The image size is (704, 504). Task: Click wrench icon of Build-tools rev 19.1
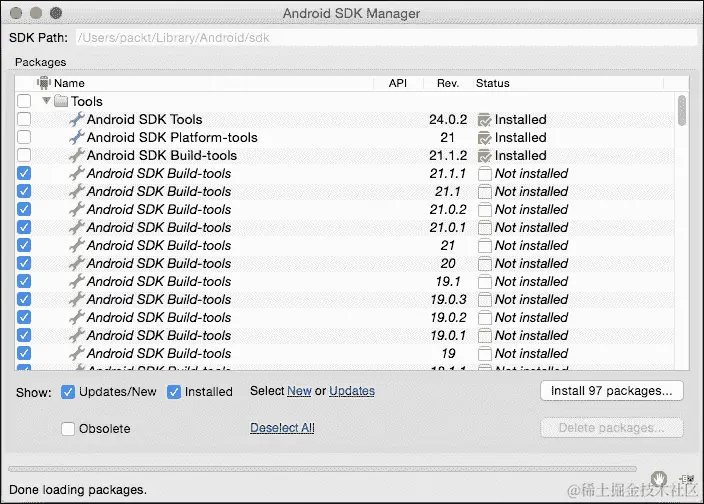click(x=77, y=281)
